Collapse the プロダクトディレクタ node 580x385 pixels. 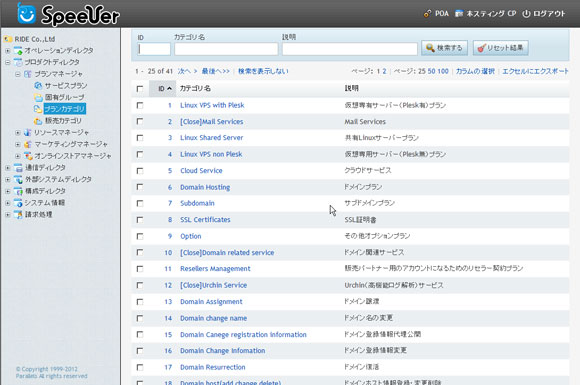tap(8, 63)
